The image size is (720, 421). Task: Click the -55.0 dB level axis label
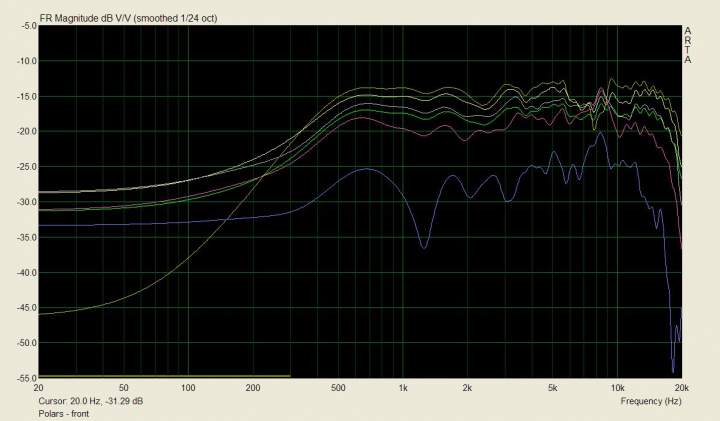[x=20, y=378]
